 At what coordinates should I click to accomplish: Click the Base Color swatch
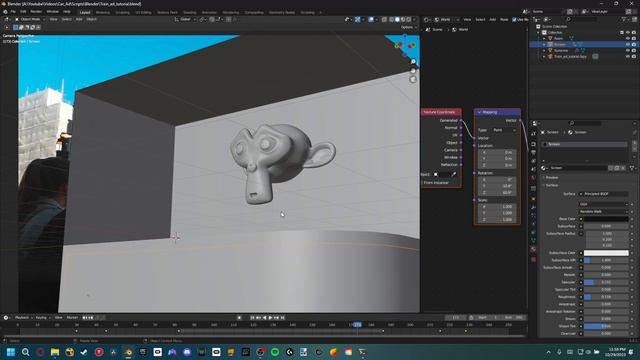coord(606,219)
